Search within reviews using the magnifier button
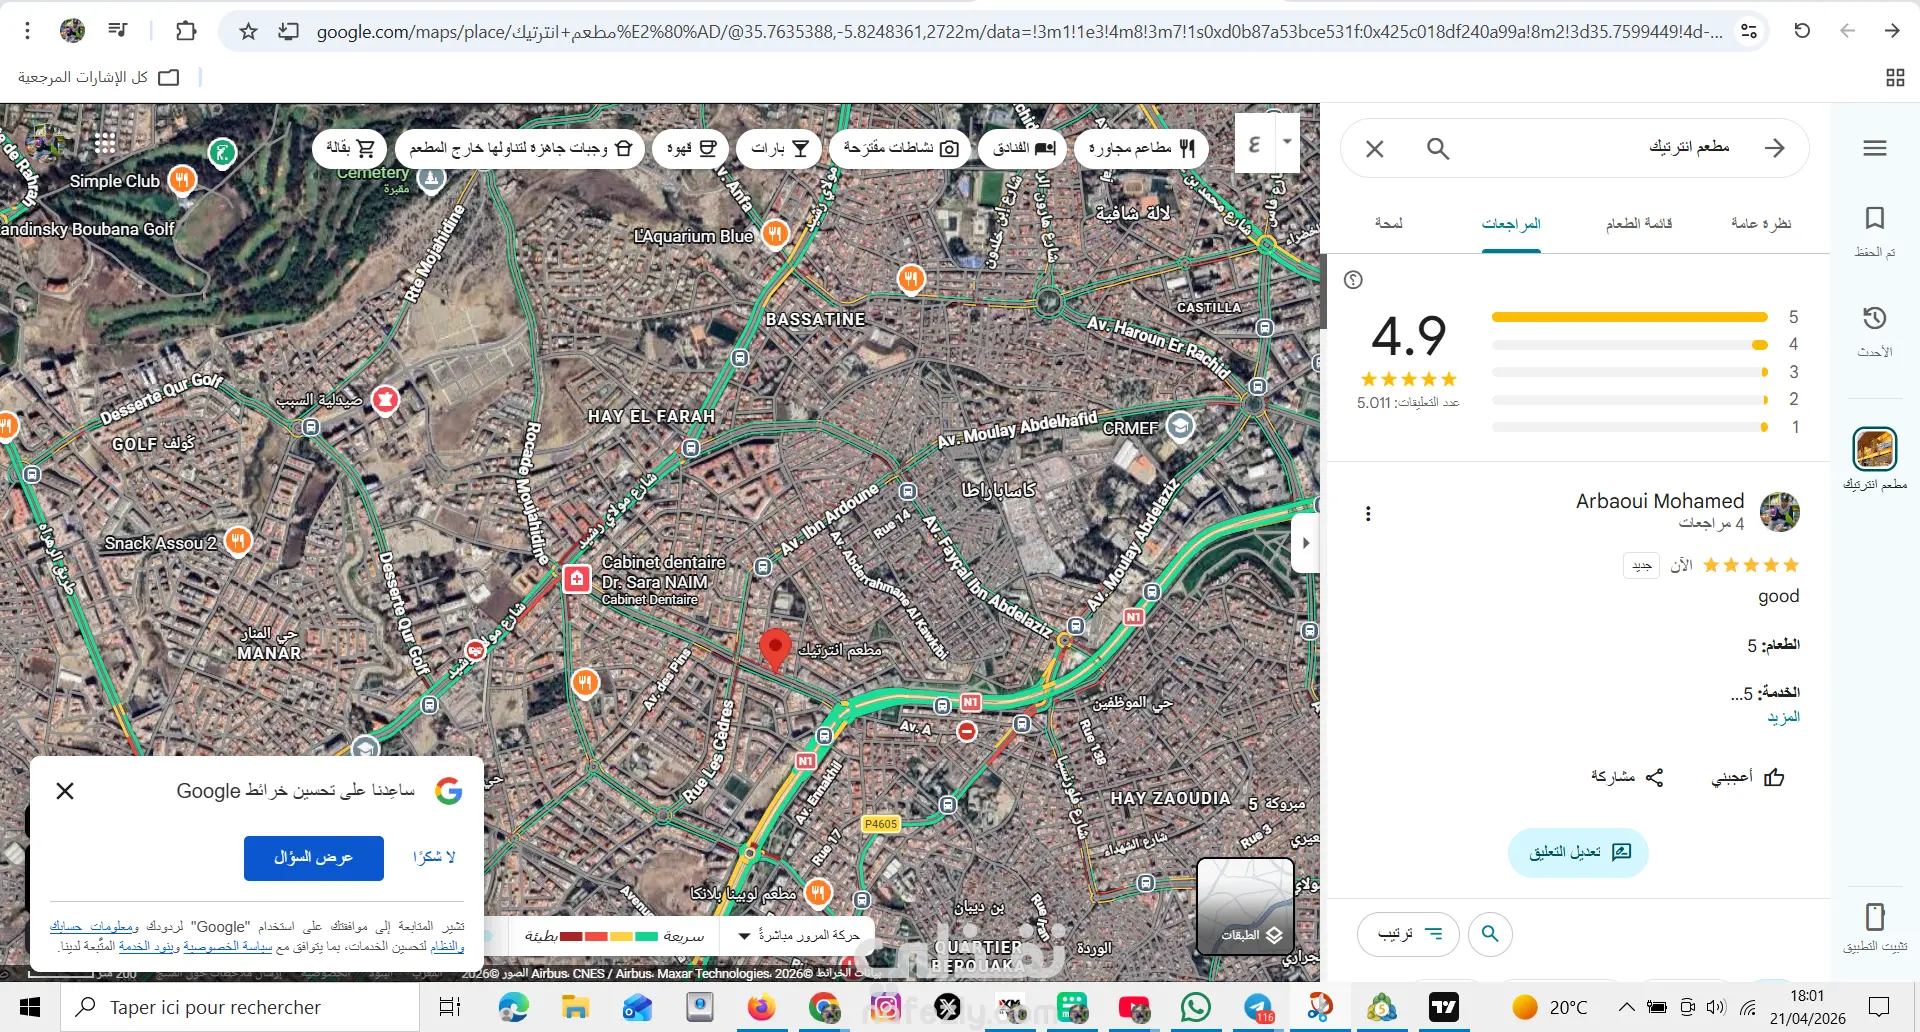1920x1032 pixels. pyautogui.click(x=1490, y=934)
